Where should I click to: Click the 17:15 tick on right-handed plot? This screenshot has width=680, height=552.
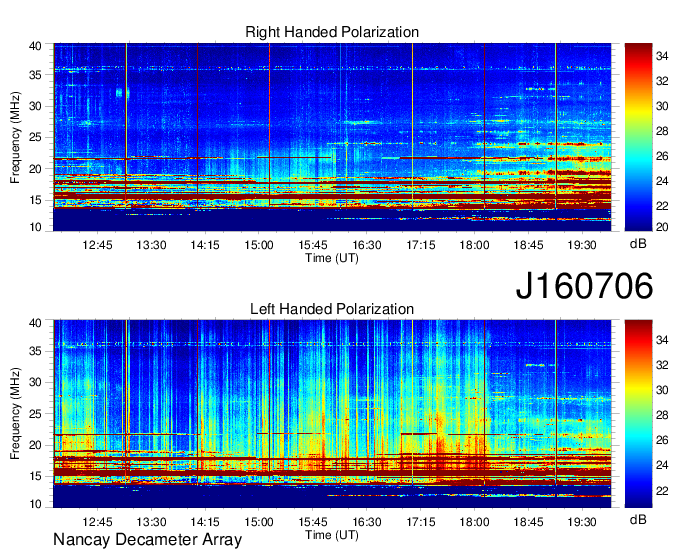[421, 245]
